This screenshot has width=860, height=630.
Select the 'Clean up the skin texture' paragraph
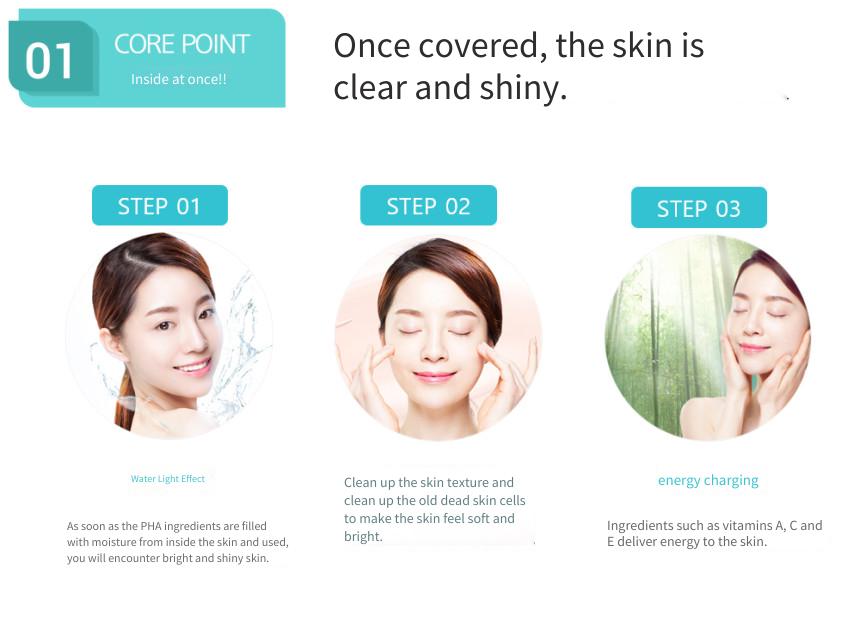[x=434, y=509]
